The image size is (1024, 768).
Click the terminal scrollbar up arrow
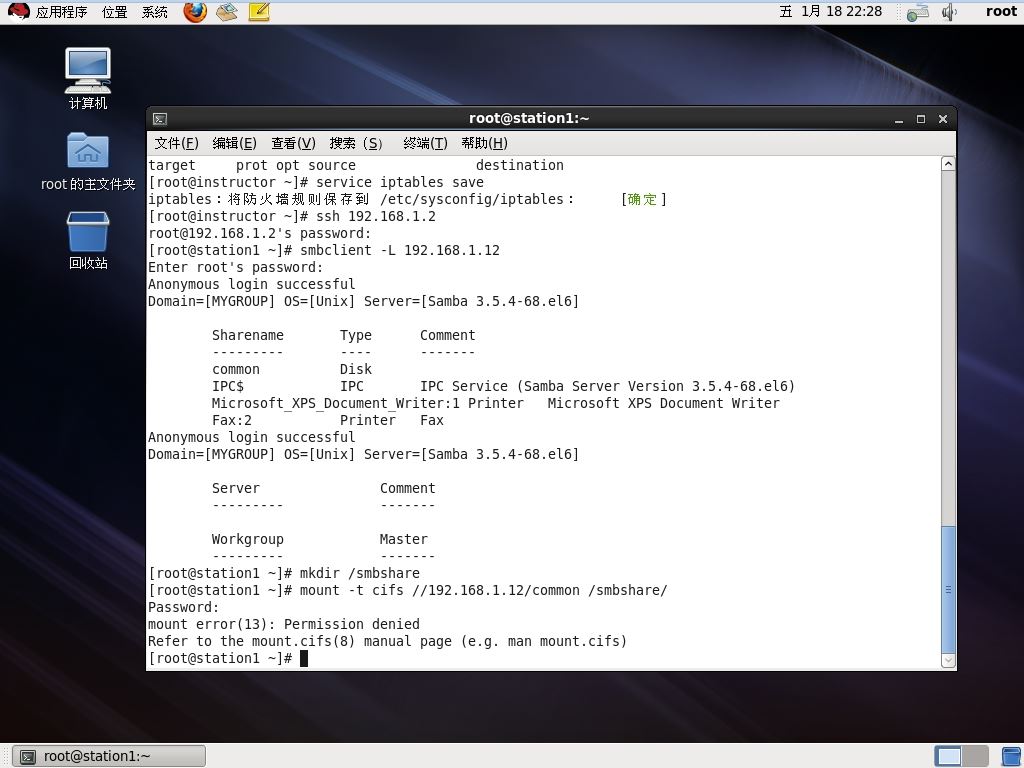(948, 164)
